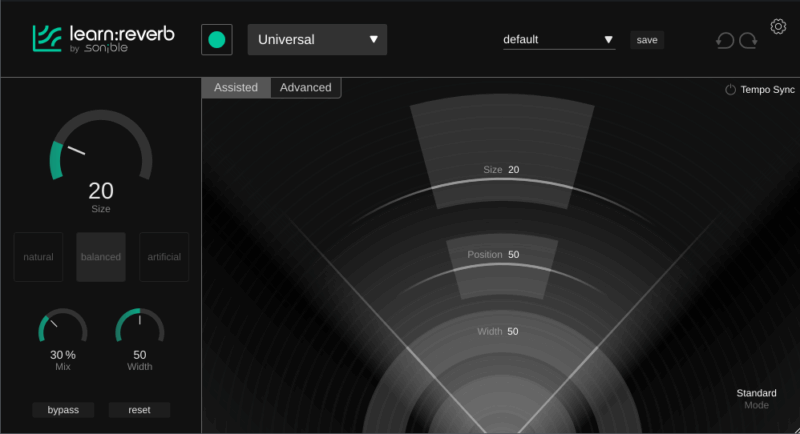The image size is (800, 434).
Task: Open the Standard Mode selector
Action: [x=756, y=398]
